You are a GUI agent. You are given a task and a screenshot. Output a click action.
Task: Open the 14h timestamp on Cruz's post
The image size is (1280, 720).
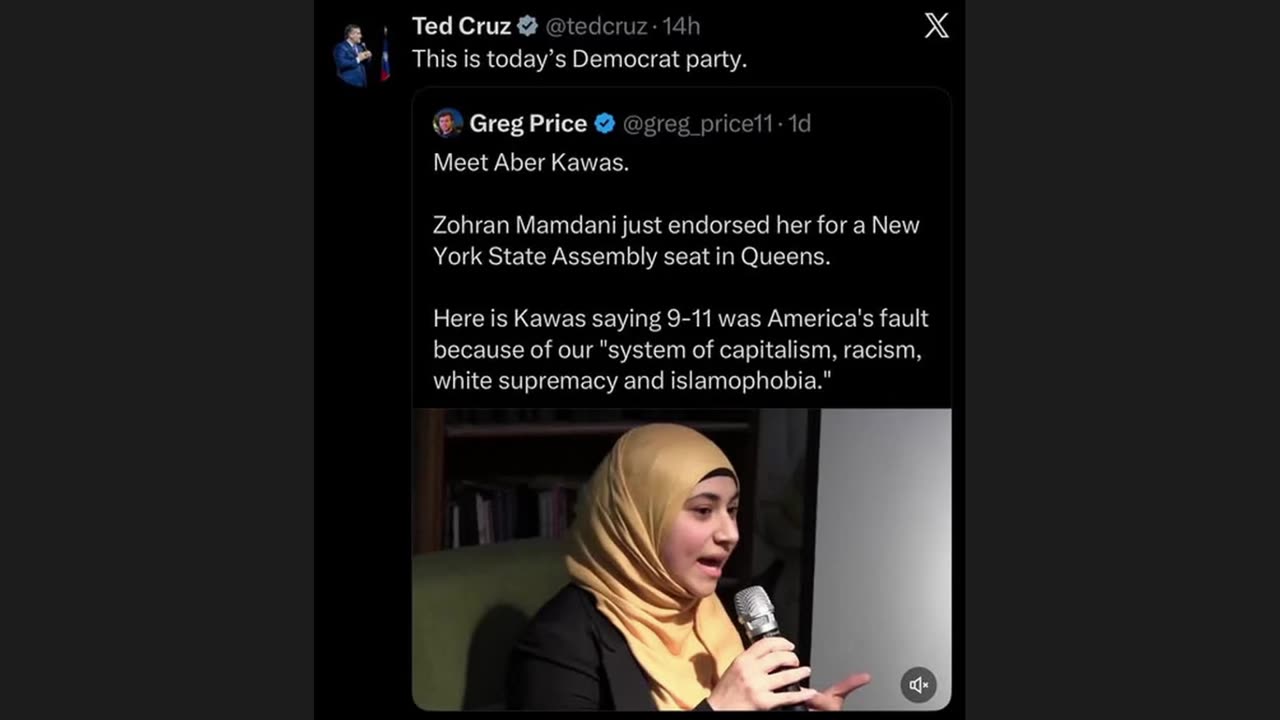click(681, 27)
